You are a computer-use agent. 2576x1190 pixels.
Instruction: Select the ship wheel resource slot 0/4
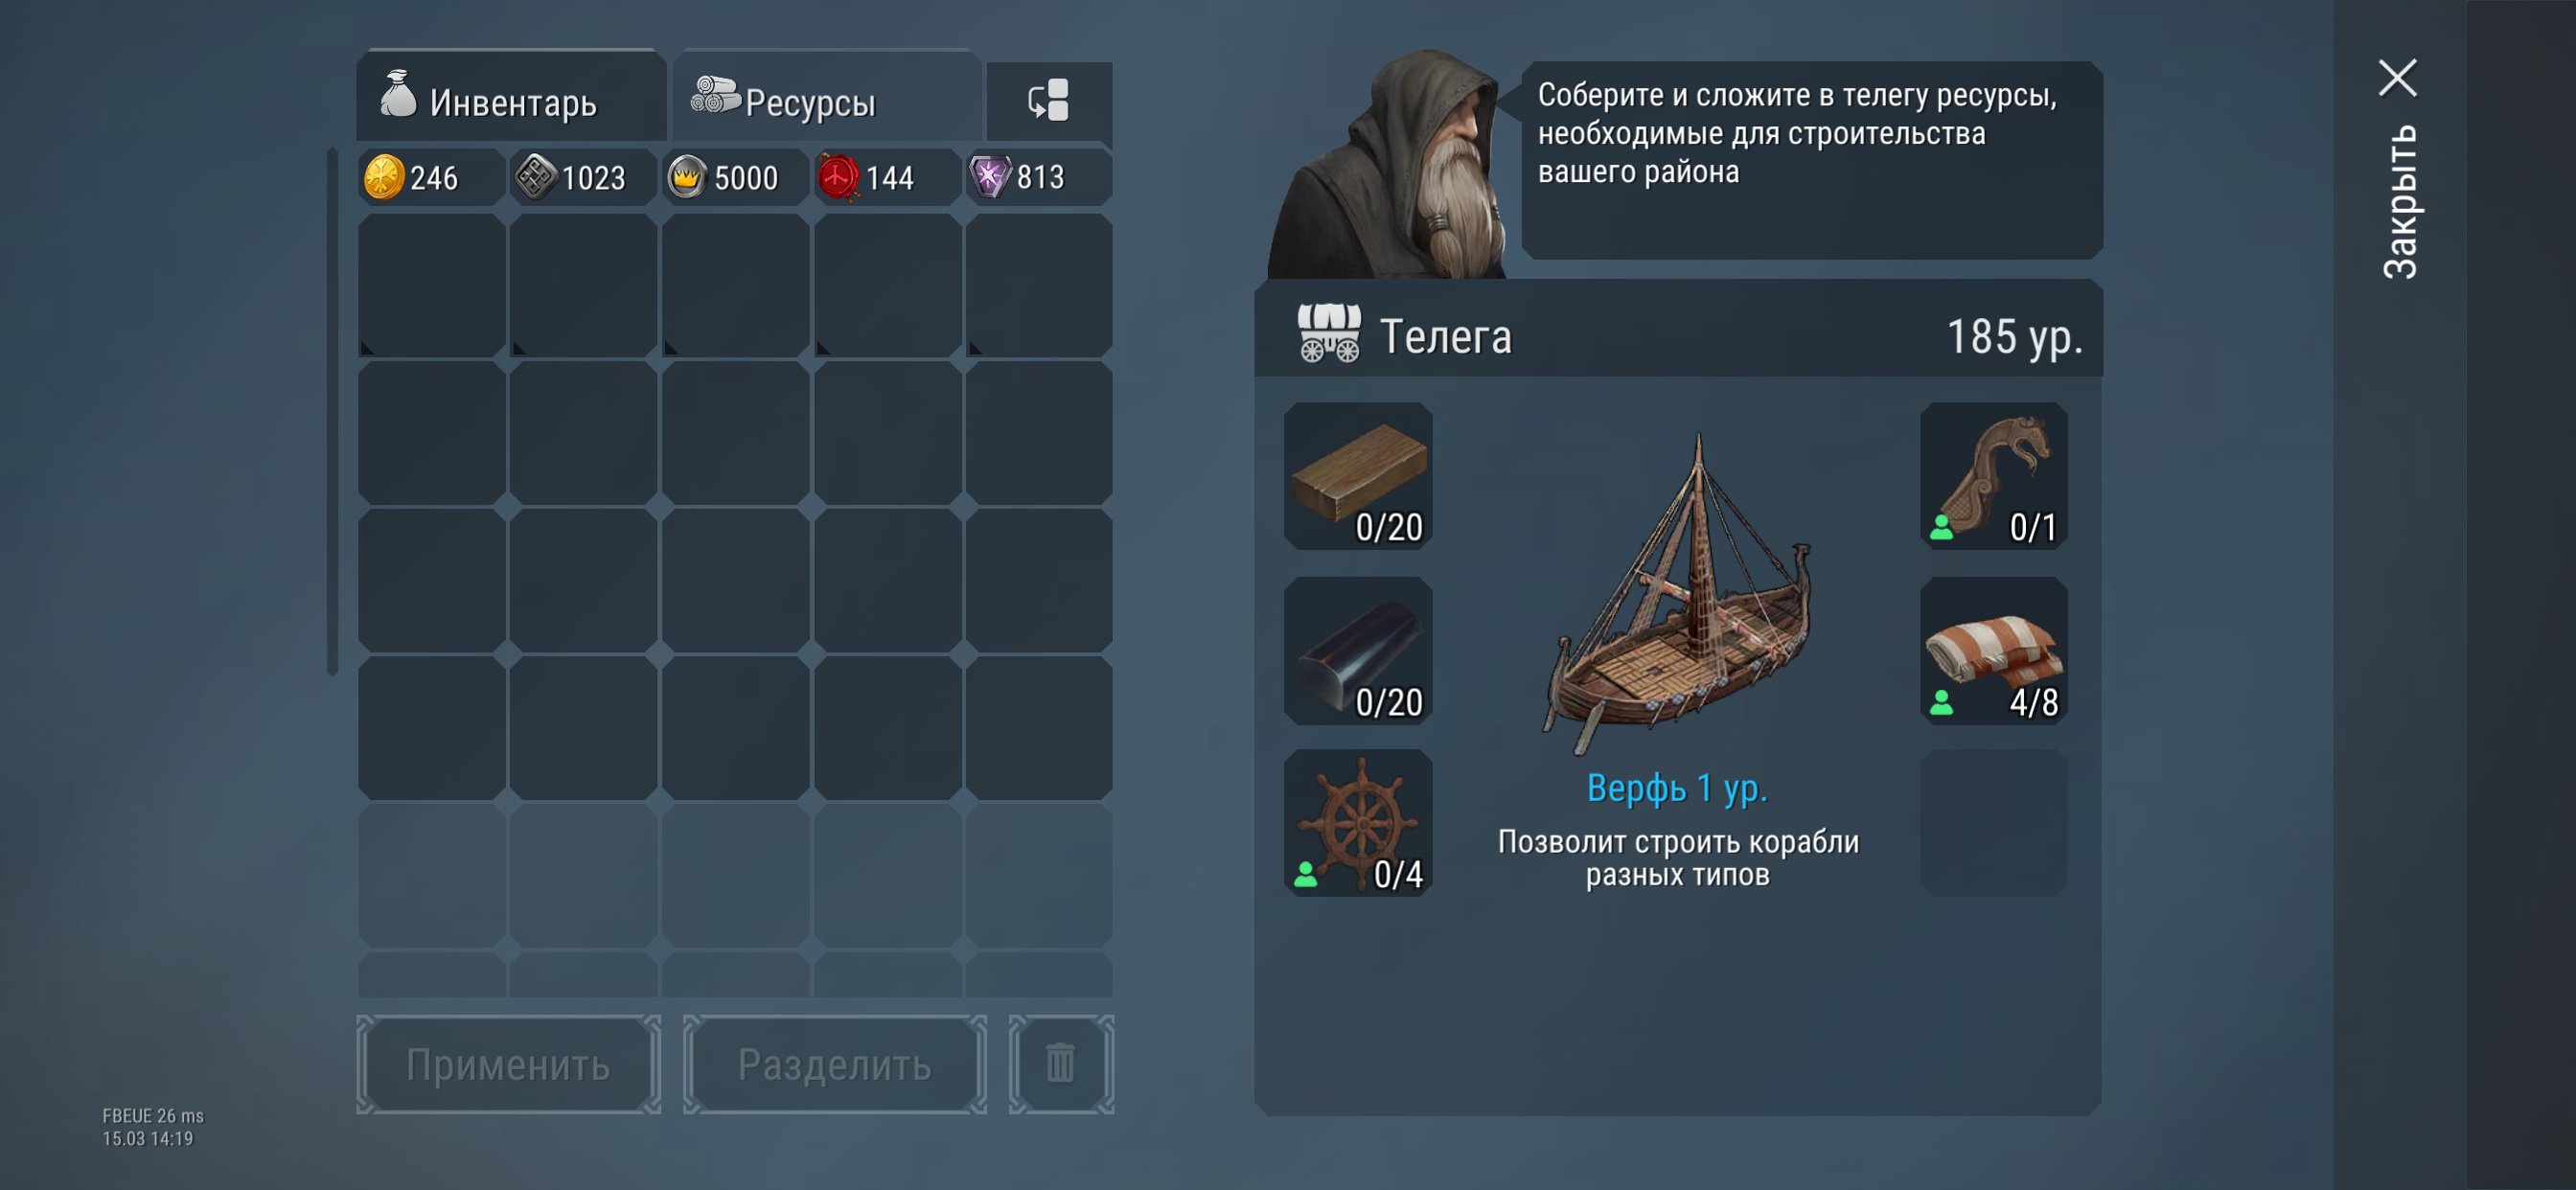click(x=1358, y=823)
